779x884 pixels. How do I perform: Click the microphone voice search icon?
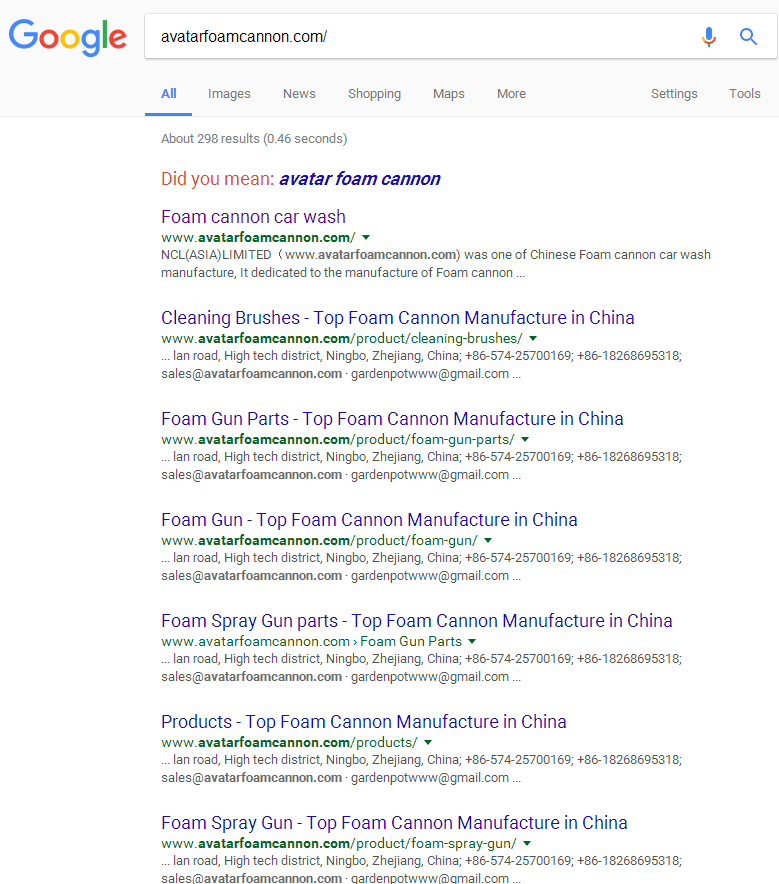click(709, 37)
